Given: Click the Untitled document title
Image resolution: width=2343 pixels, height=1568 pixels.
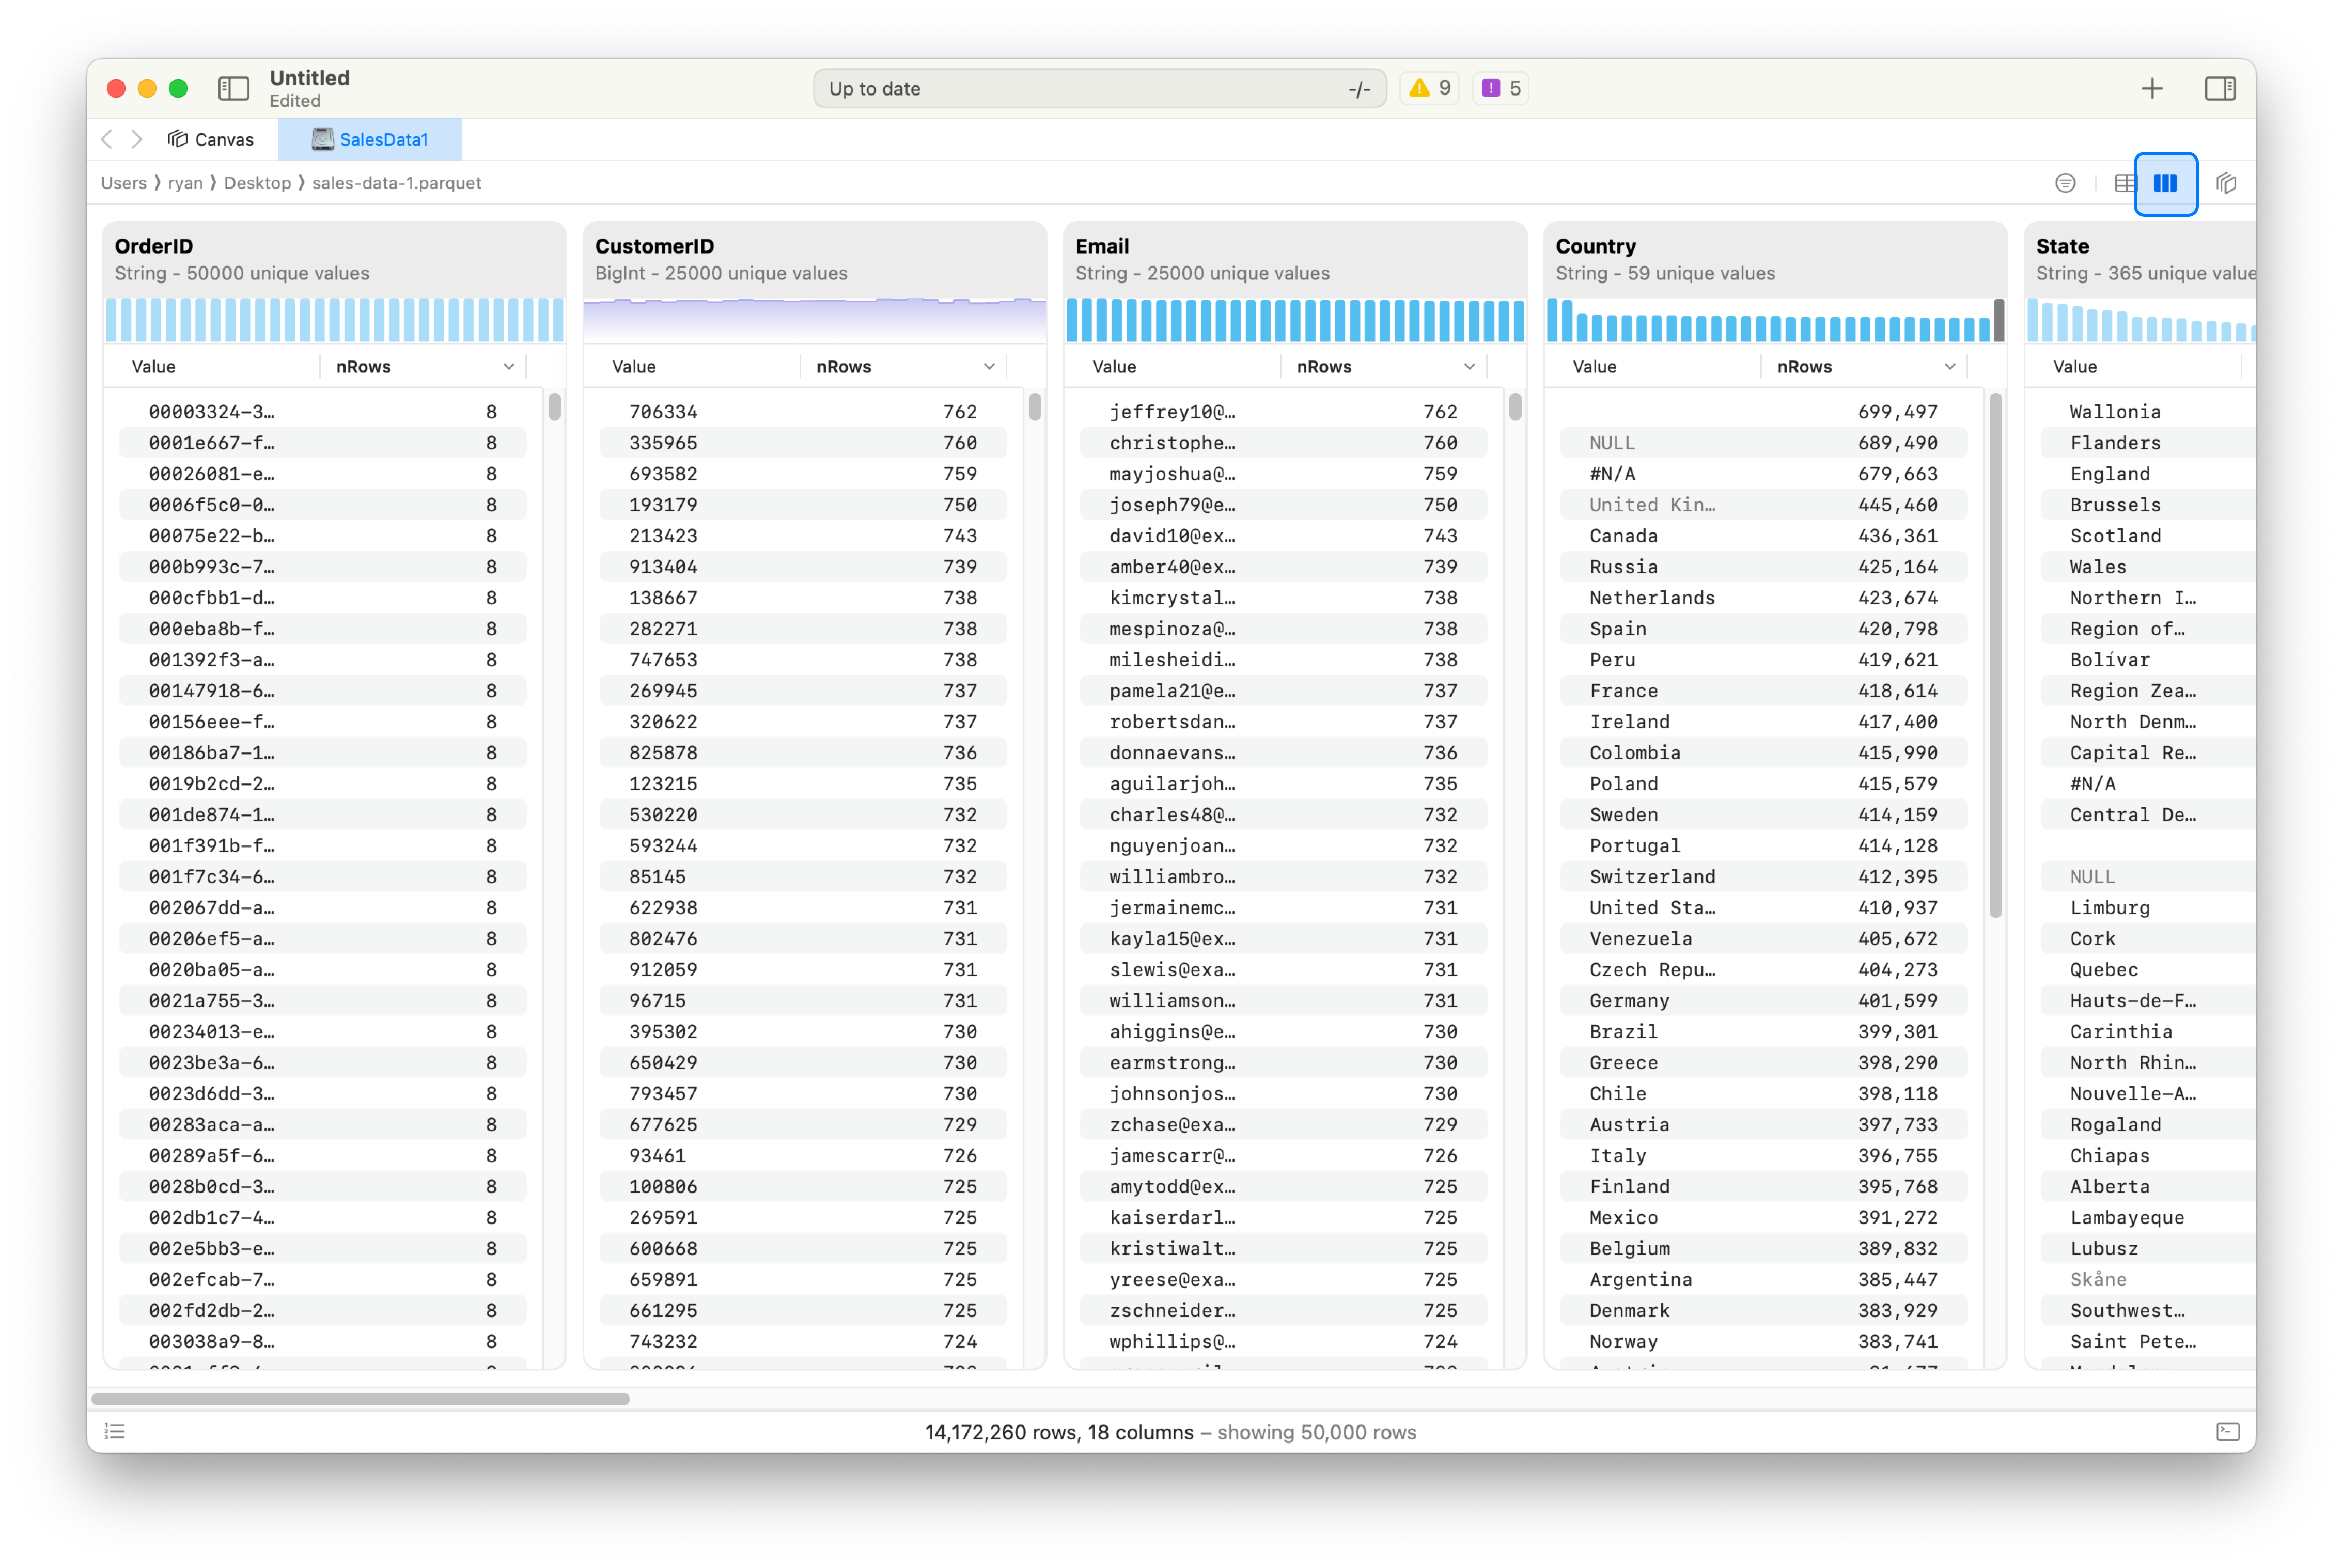Looking at the screenshot, I should [x=309, y=78].
